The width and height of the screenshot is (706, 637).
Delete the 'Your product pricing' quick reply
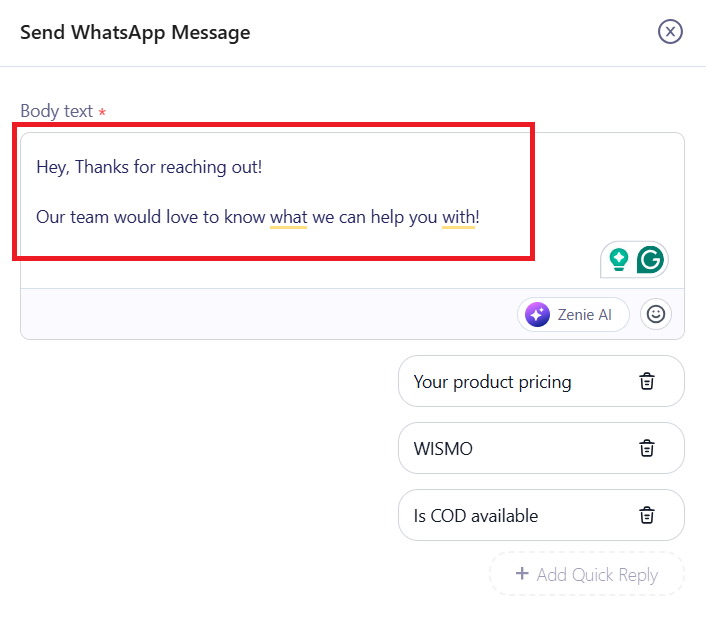[647, 381]
